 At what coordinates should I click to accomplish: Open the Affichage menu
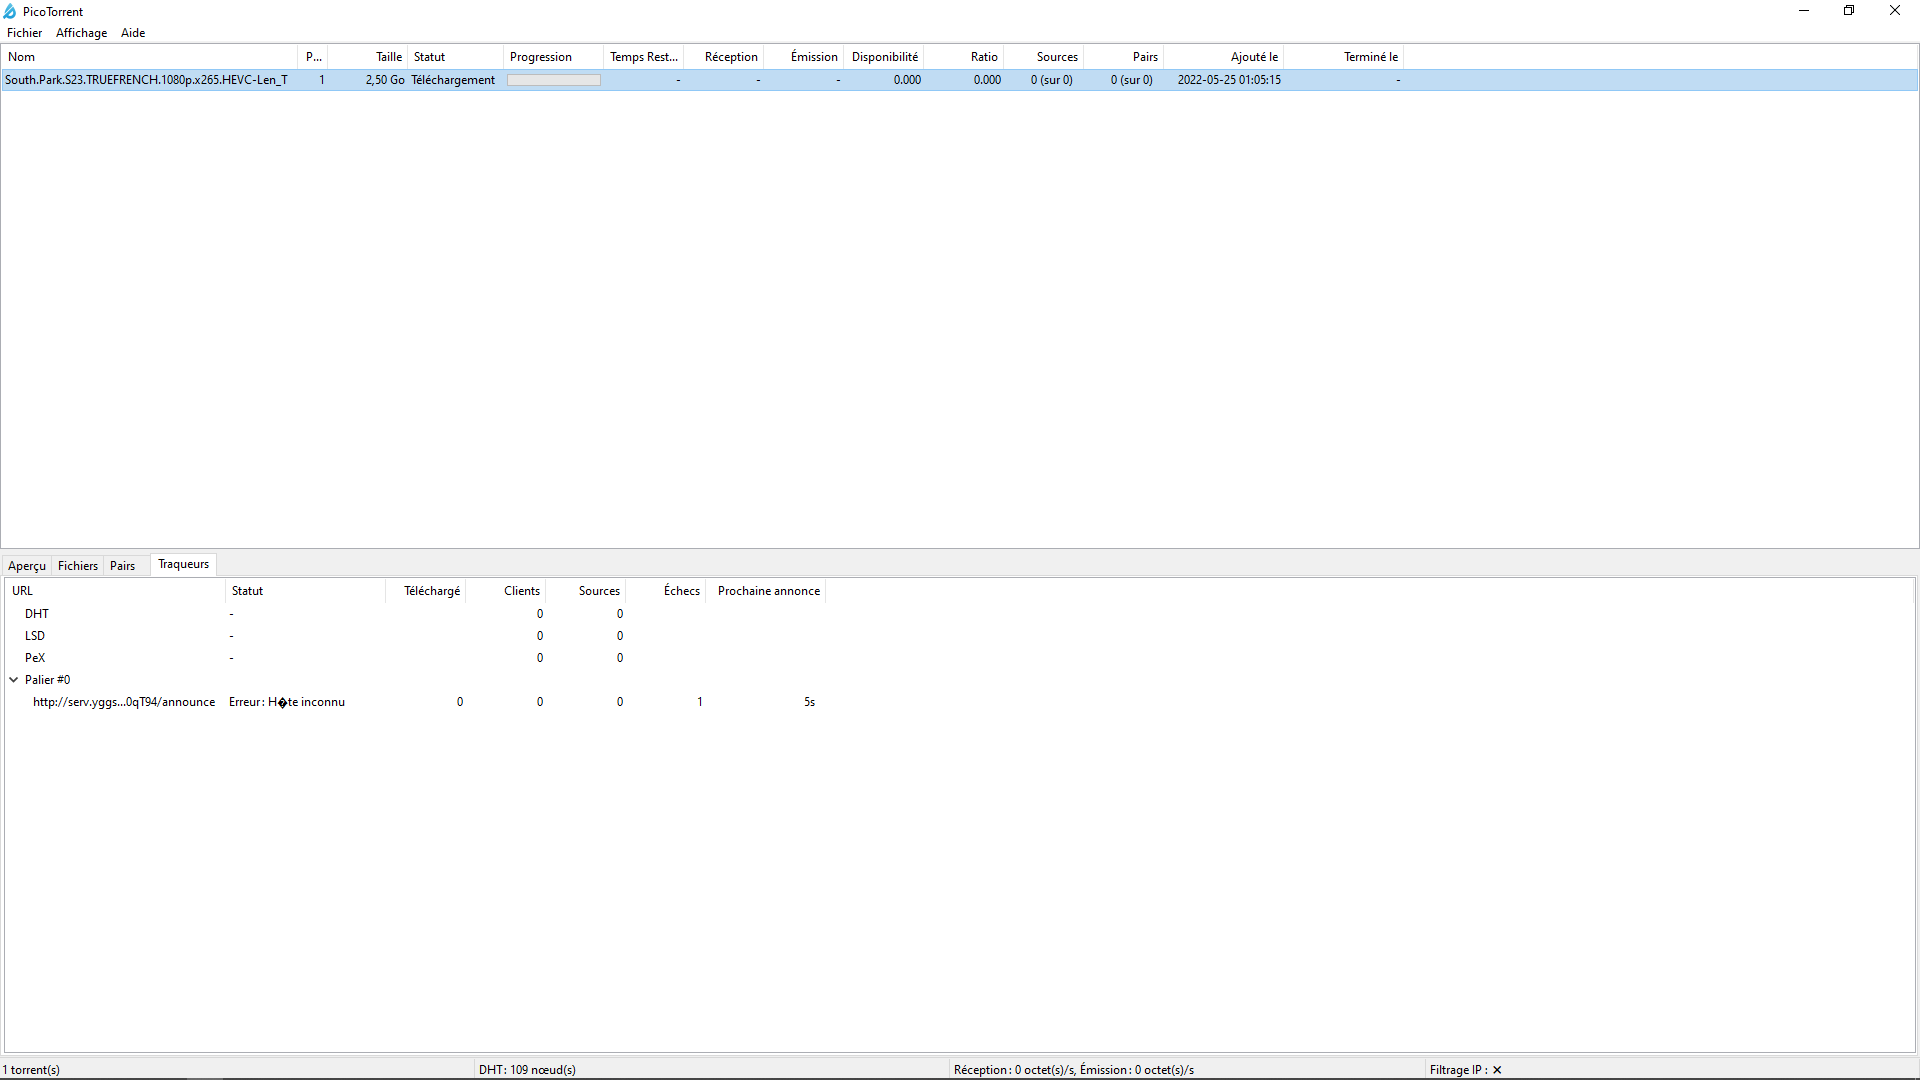(x=81, y=33)
